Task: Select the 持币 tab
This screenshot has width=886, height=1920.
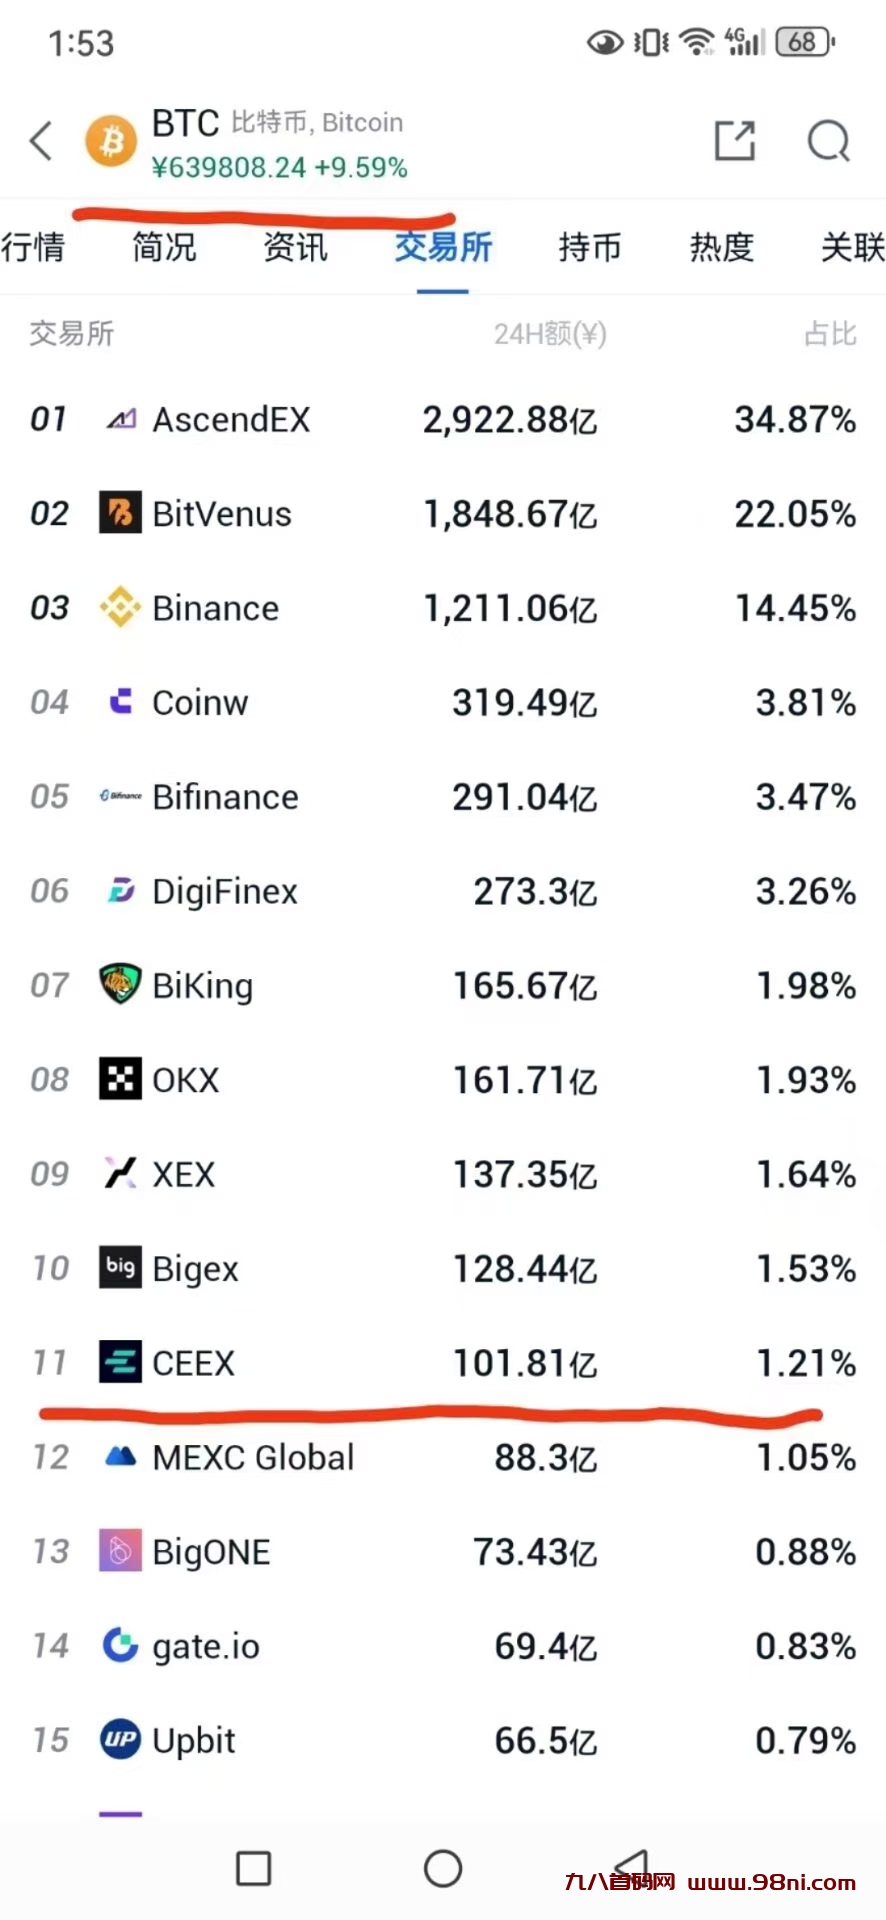Action: (x=589, y=247)
